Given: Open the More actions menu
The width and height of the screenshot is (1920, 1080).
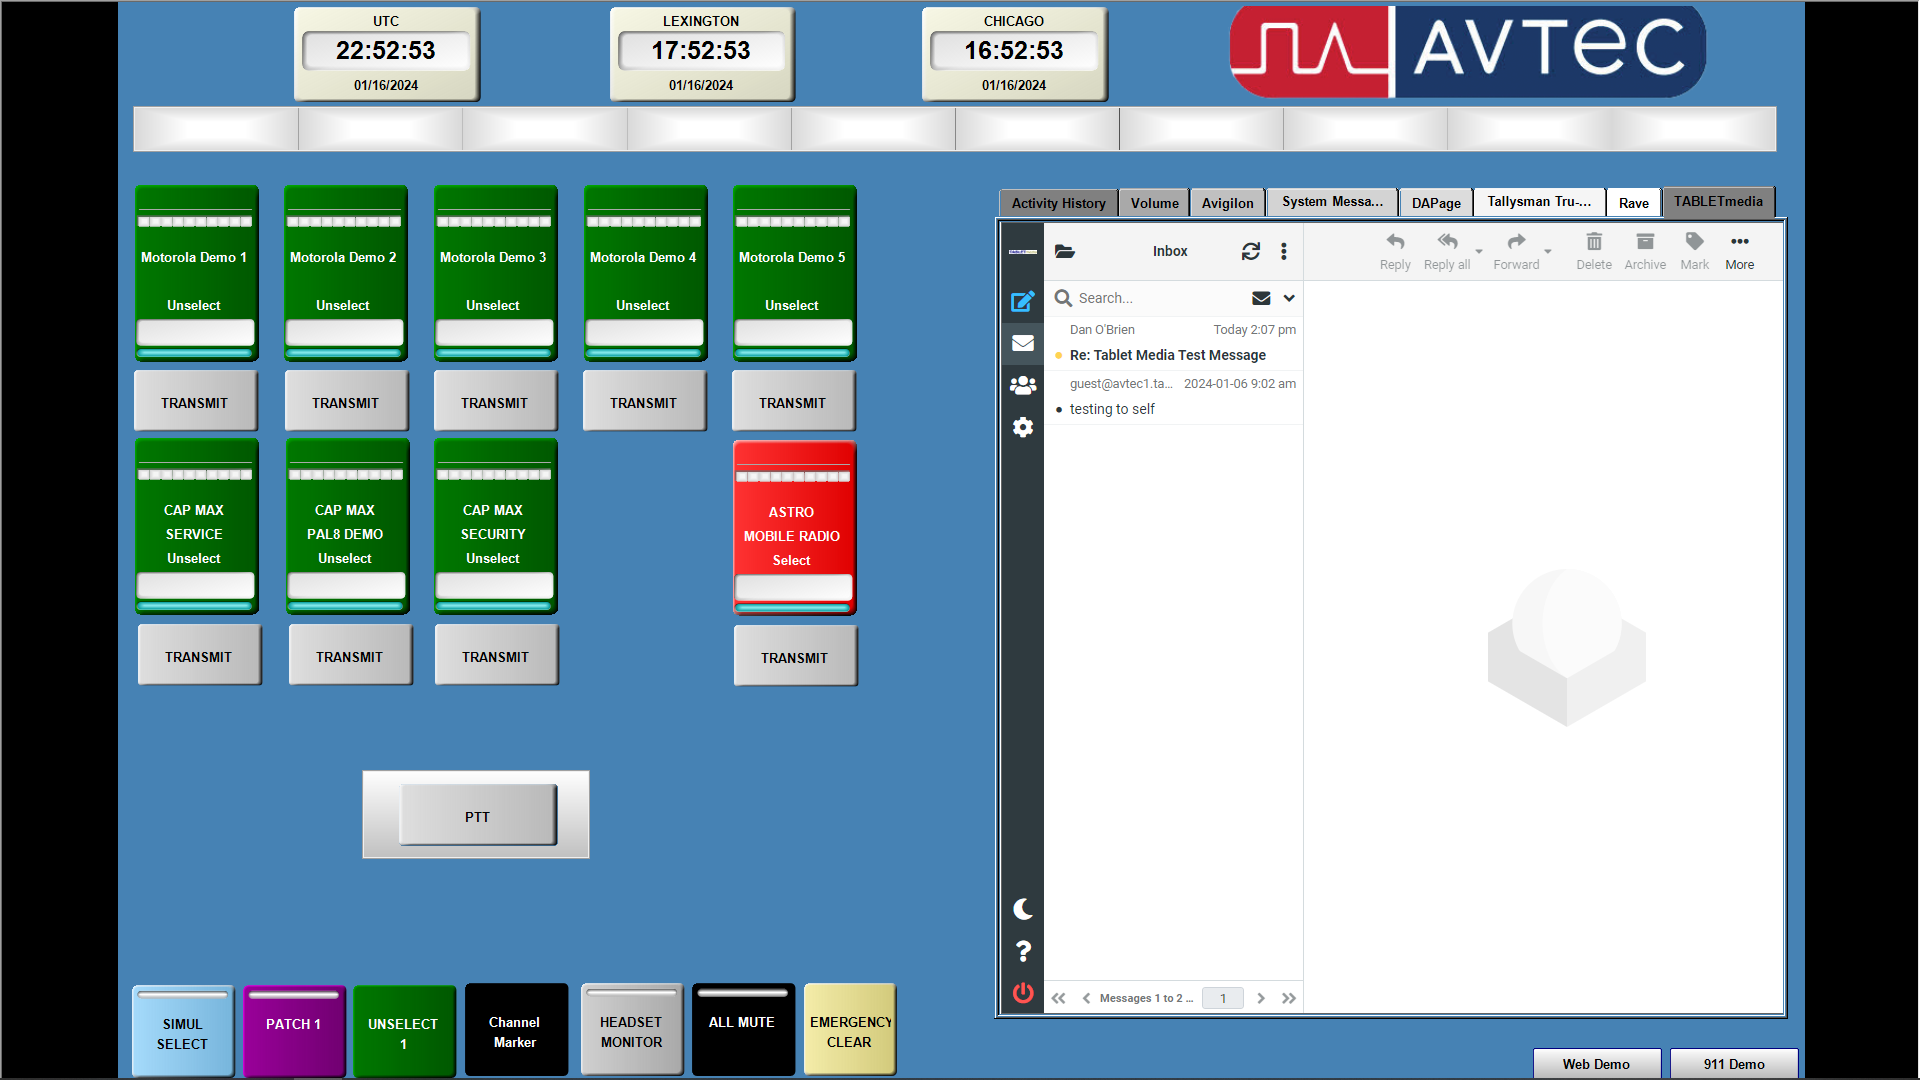Looking at the screenshot, I should coord(1739,250).
